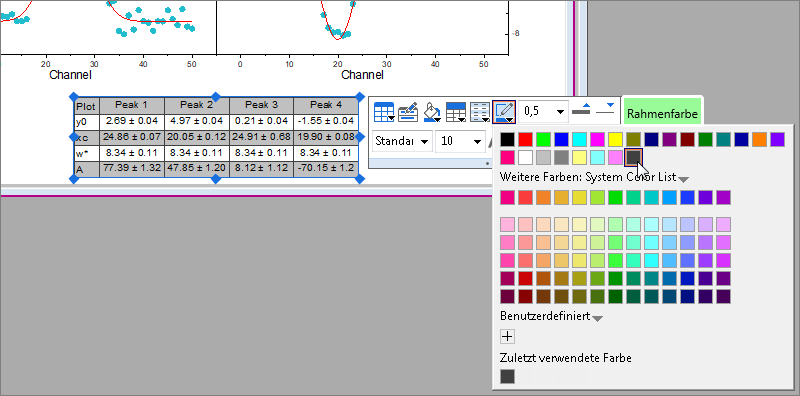Select the red swatch in top row
The image size is (800, 396).
[x=526, y=139]
